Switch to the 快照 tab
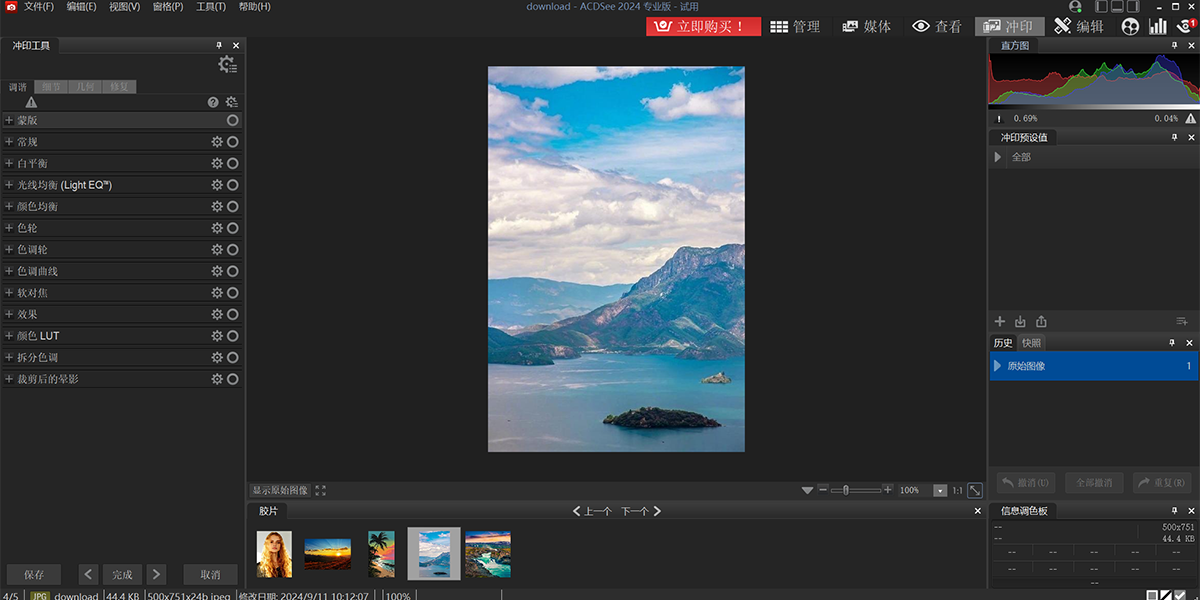 coord(1031,343)
